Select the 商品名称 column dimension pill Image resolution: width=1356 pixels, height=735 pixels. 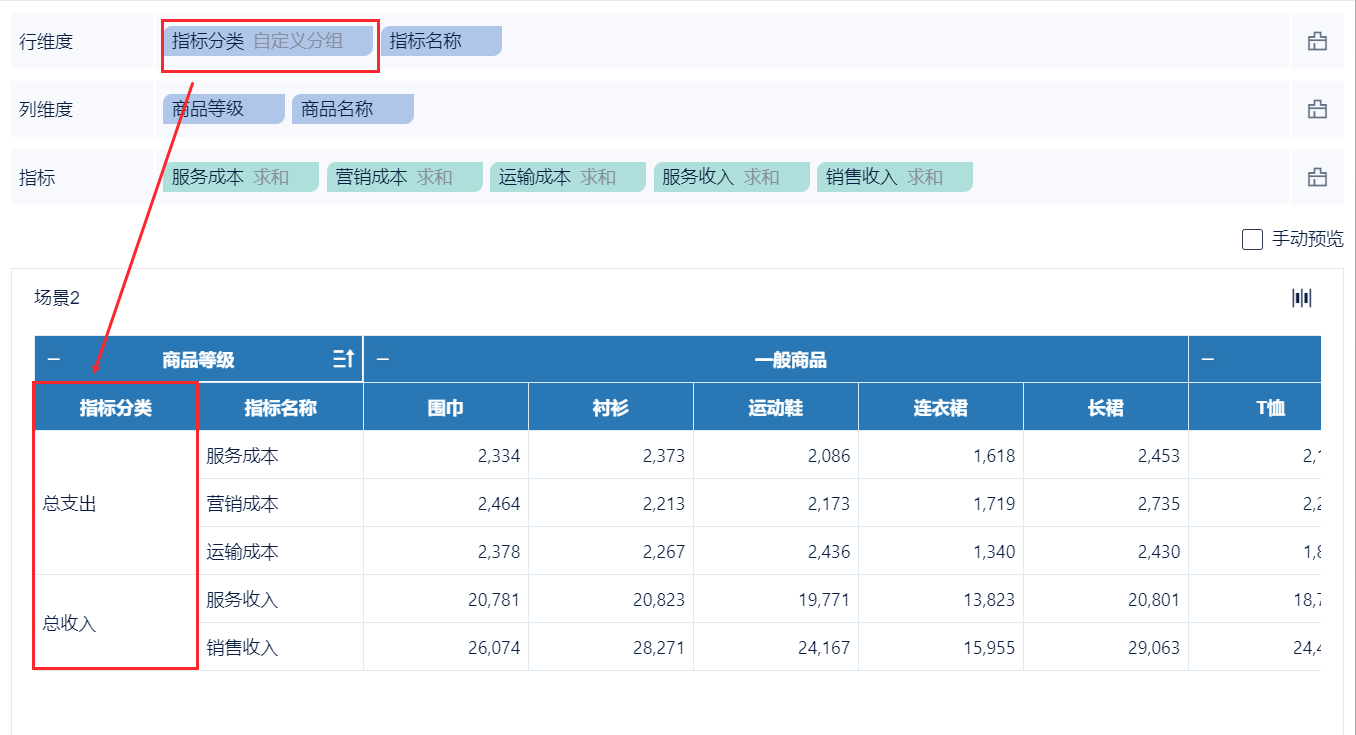tap(352, 109)
